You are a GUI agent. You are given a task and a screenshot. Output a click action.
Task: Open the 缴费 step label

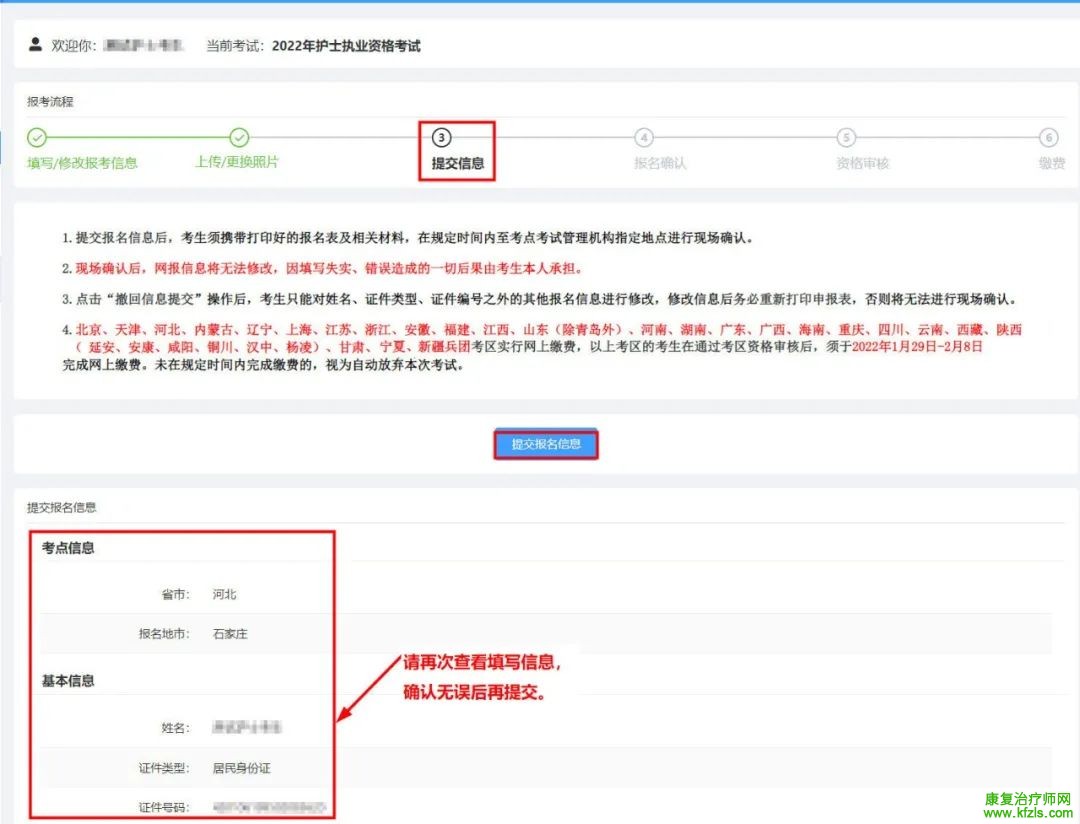[1051, 163]
